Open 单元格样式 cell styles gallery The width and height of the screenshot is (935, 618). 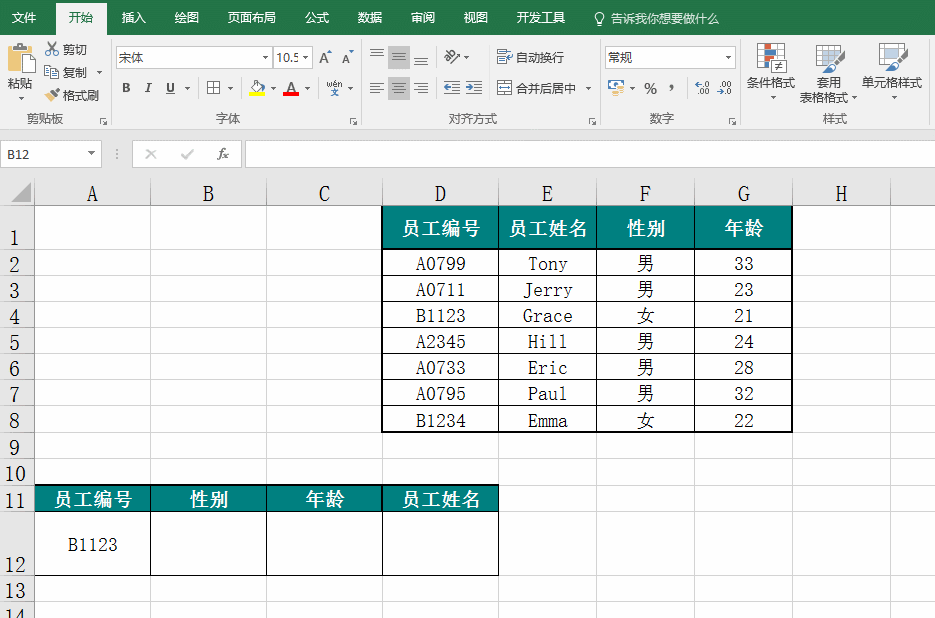(892, 72)
